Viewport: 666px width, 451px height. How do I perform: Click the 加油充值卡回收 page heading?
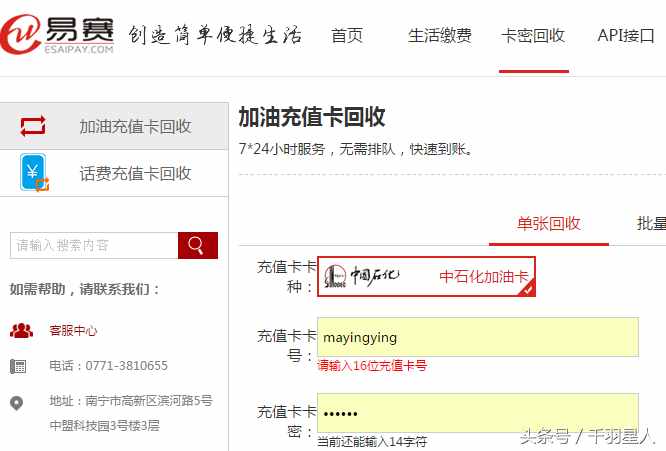click(x=312, y=117)
